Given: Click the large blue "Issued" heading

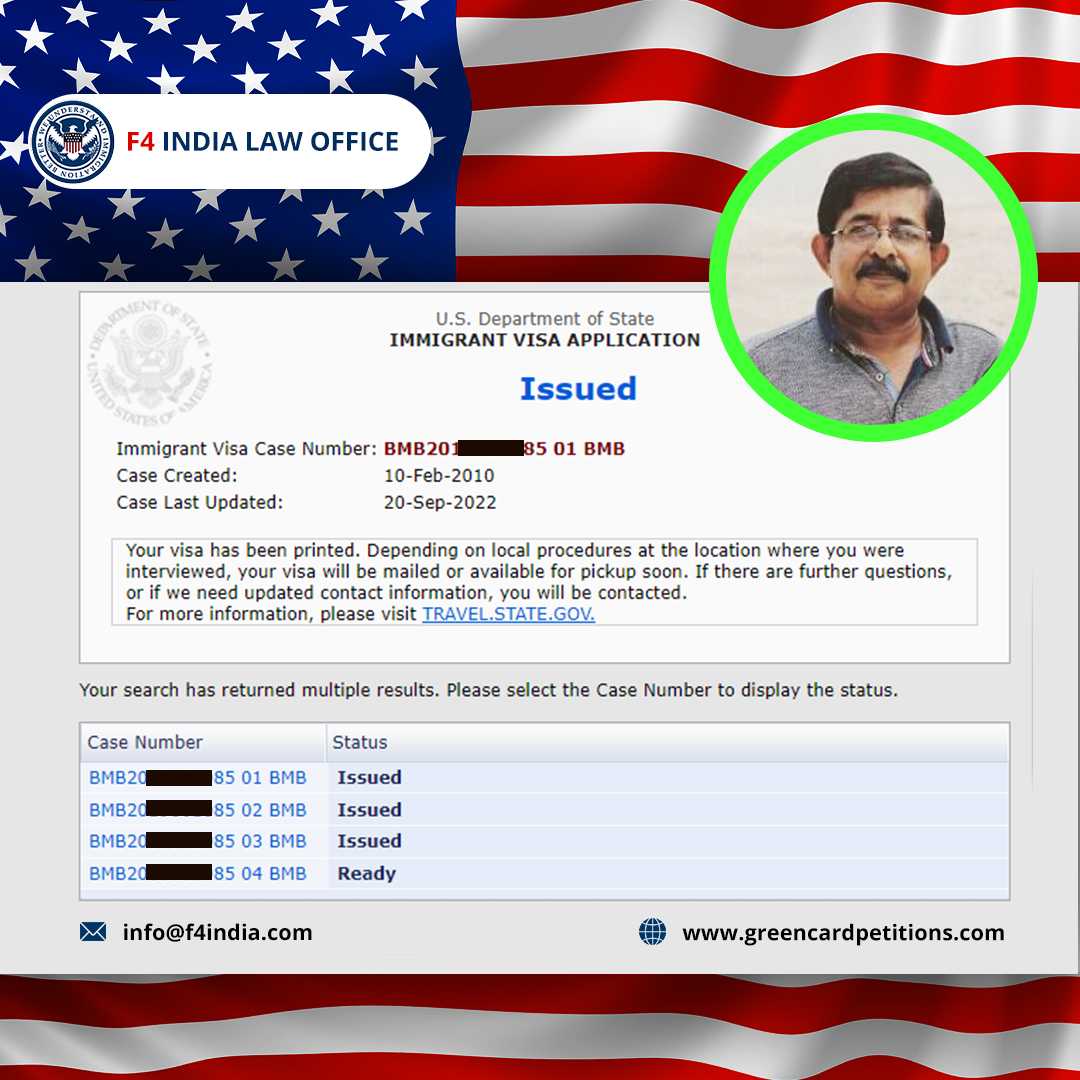Looking at the screenshot, I should click(x=578, y=388).
